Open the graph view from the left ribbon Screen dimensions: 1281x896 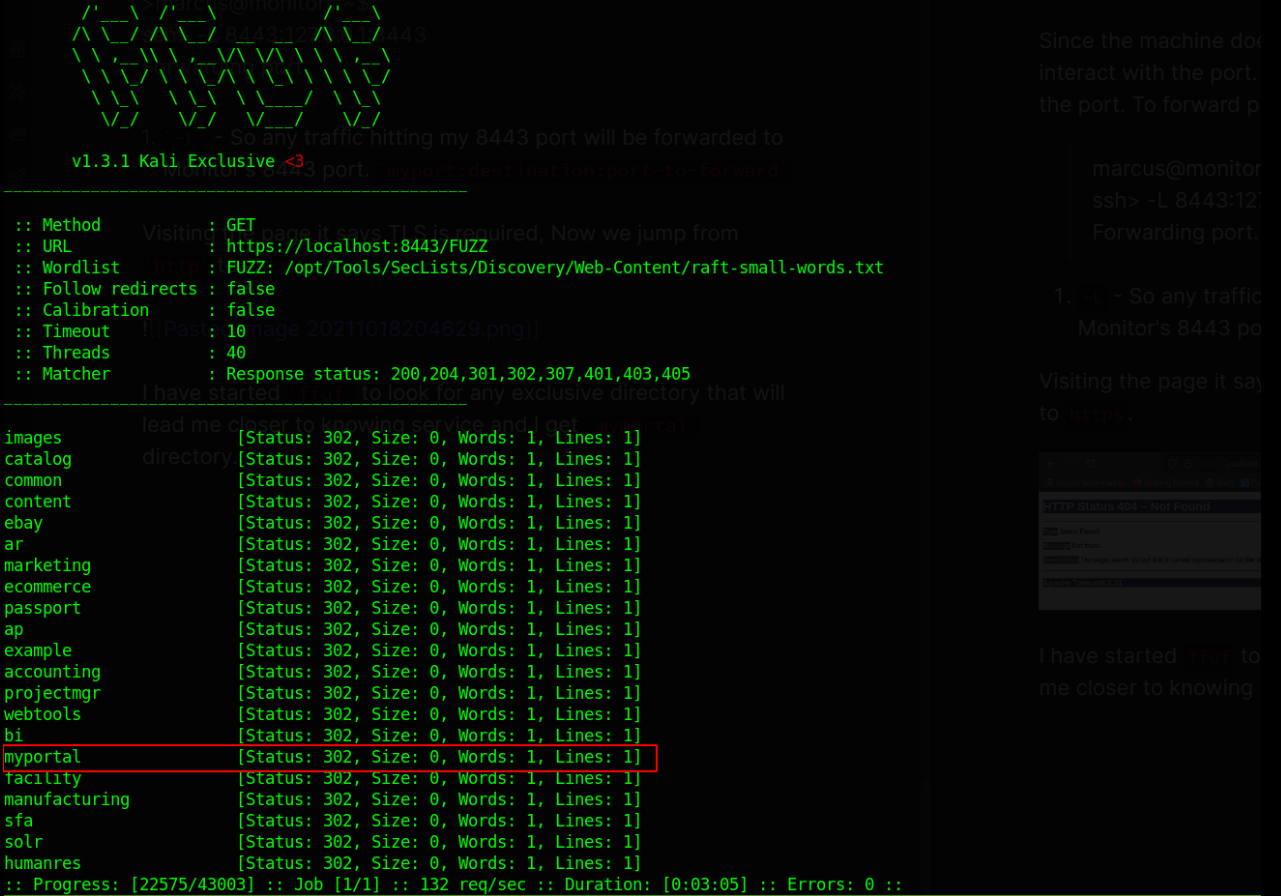16,90
